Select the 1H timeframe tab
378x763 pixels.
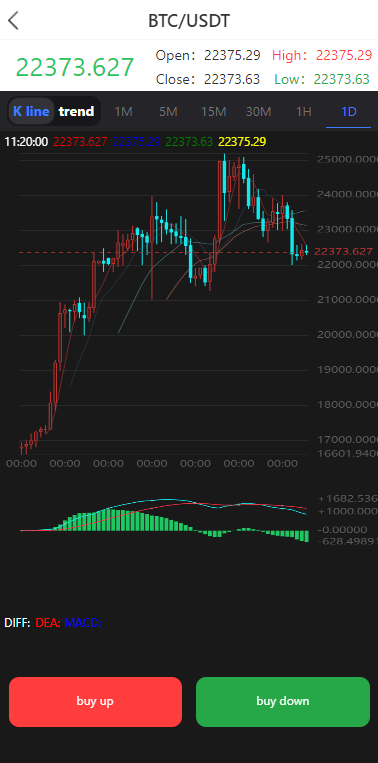tap(304, 112)
